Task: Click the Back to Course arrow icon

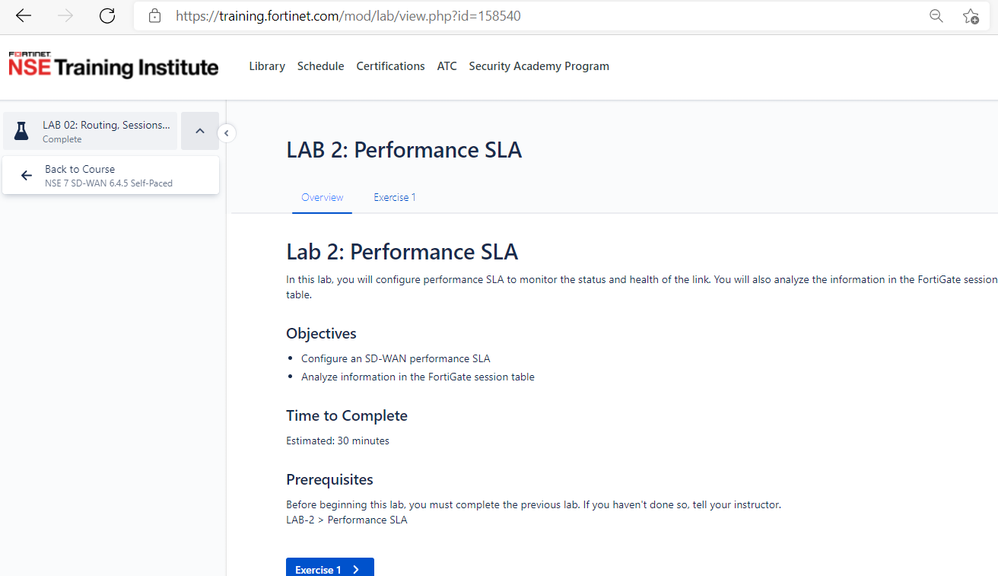Action: [27, 176]
